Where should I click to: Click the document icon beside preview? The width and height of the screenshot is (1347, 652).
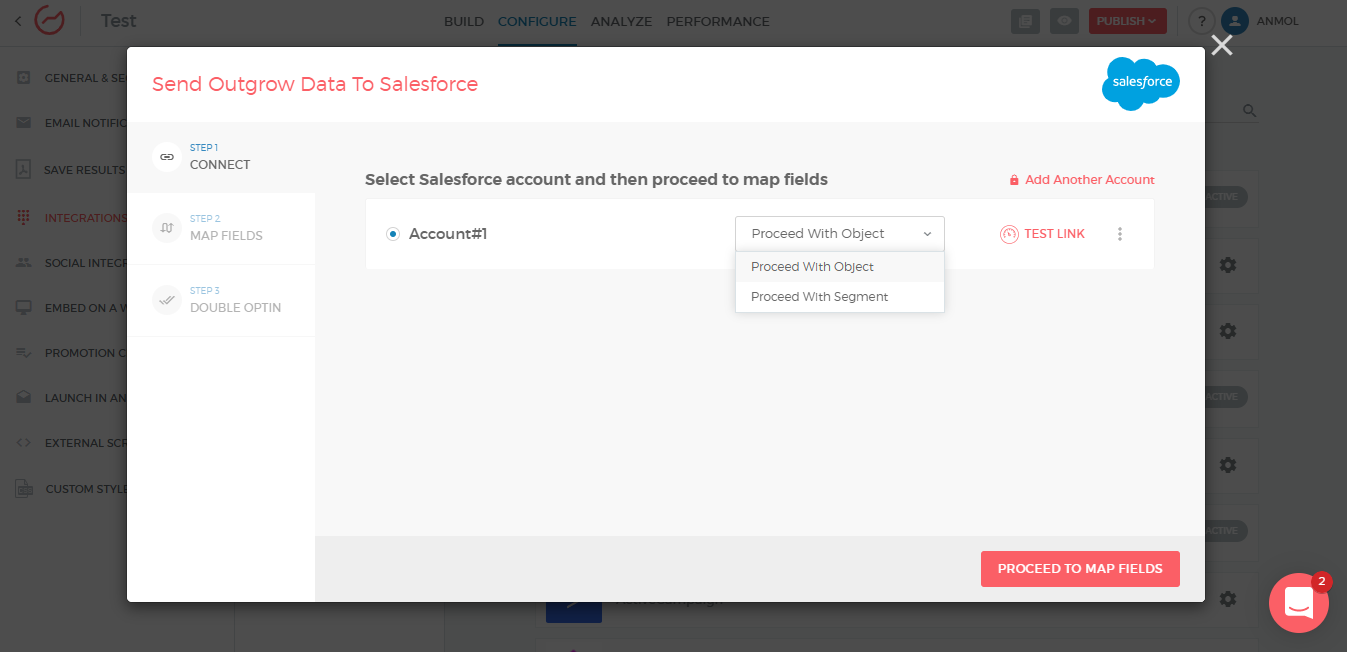pos(1025,21)
